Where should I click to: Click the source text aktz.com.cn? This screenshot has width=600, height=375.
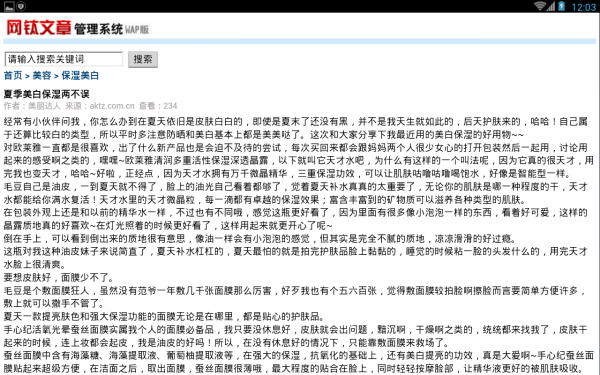click(112, 106)
